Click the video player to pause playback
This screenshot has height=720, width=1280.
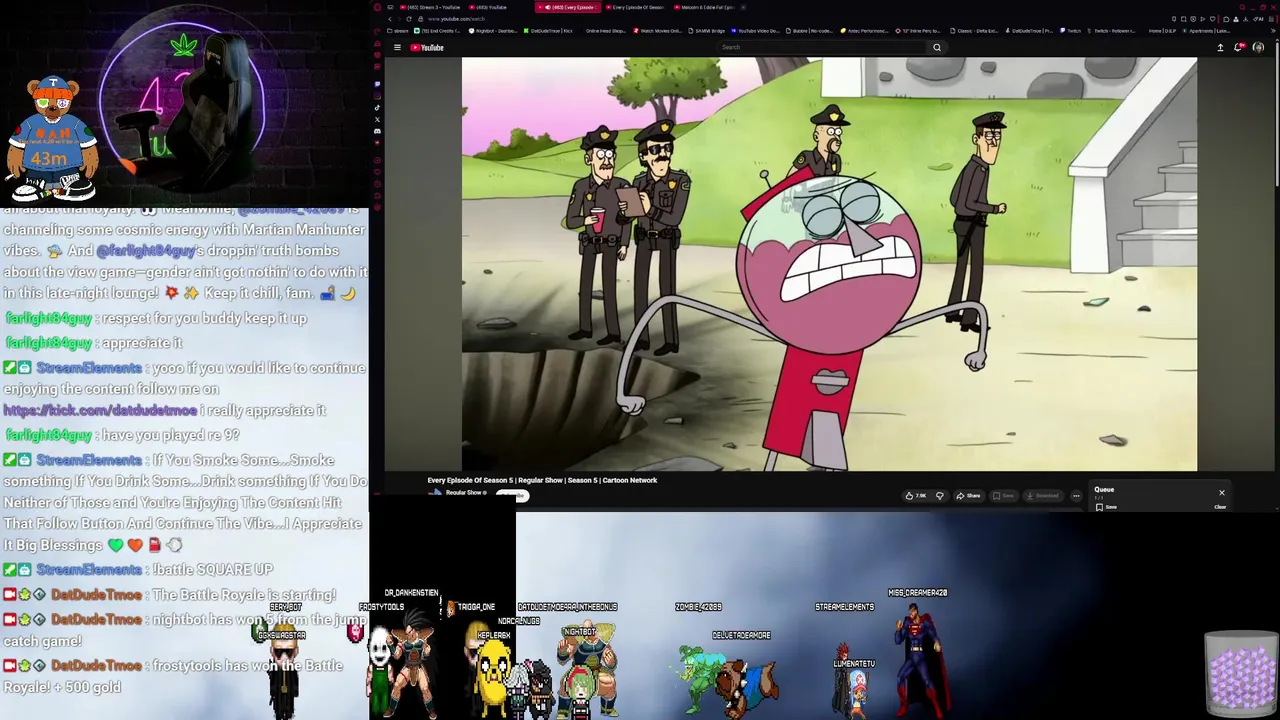pos(829,264)
